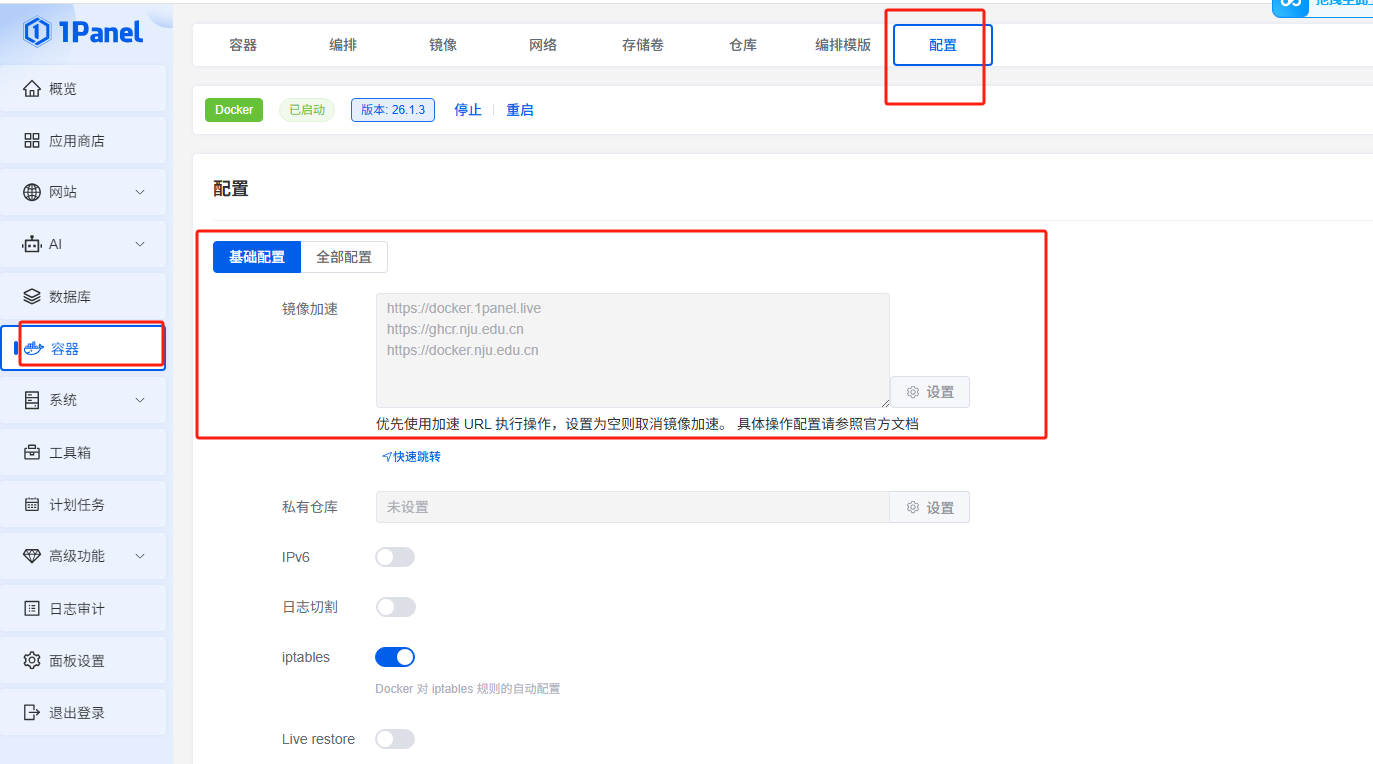
Task: Click the 镜像加速 mirror URL text area
Action: click(x=630, y=345)
